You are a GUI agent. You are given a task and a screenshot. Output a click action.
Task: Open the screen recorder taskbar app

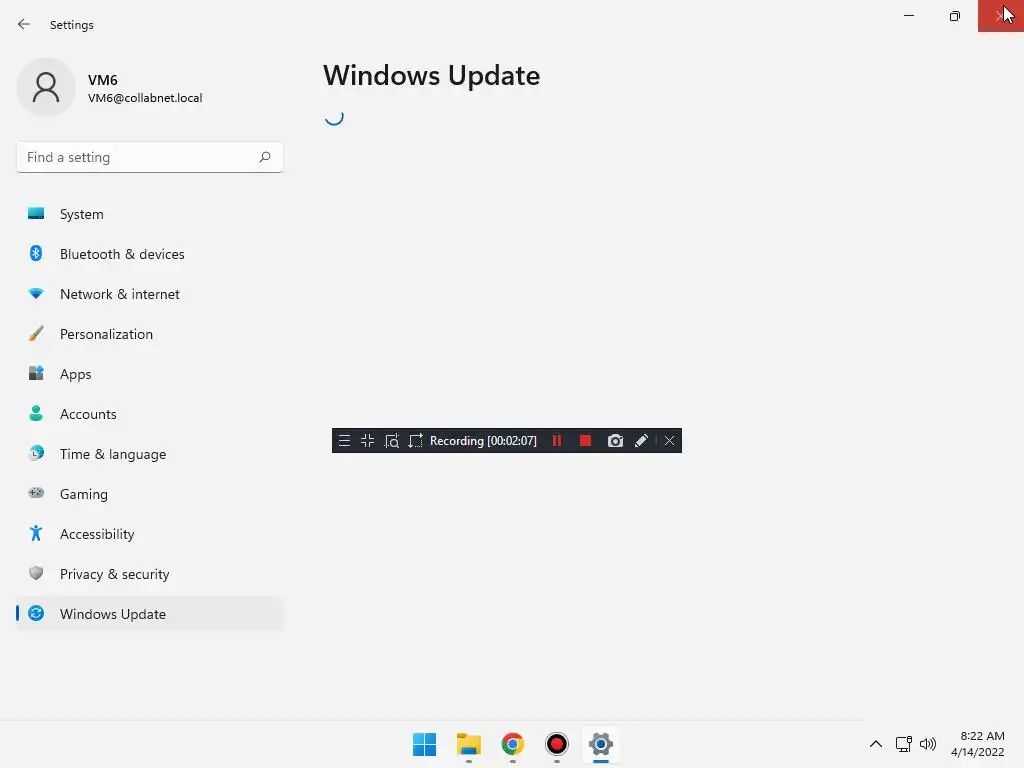point(556,744)
